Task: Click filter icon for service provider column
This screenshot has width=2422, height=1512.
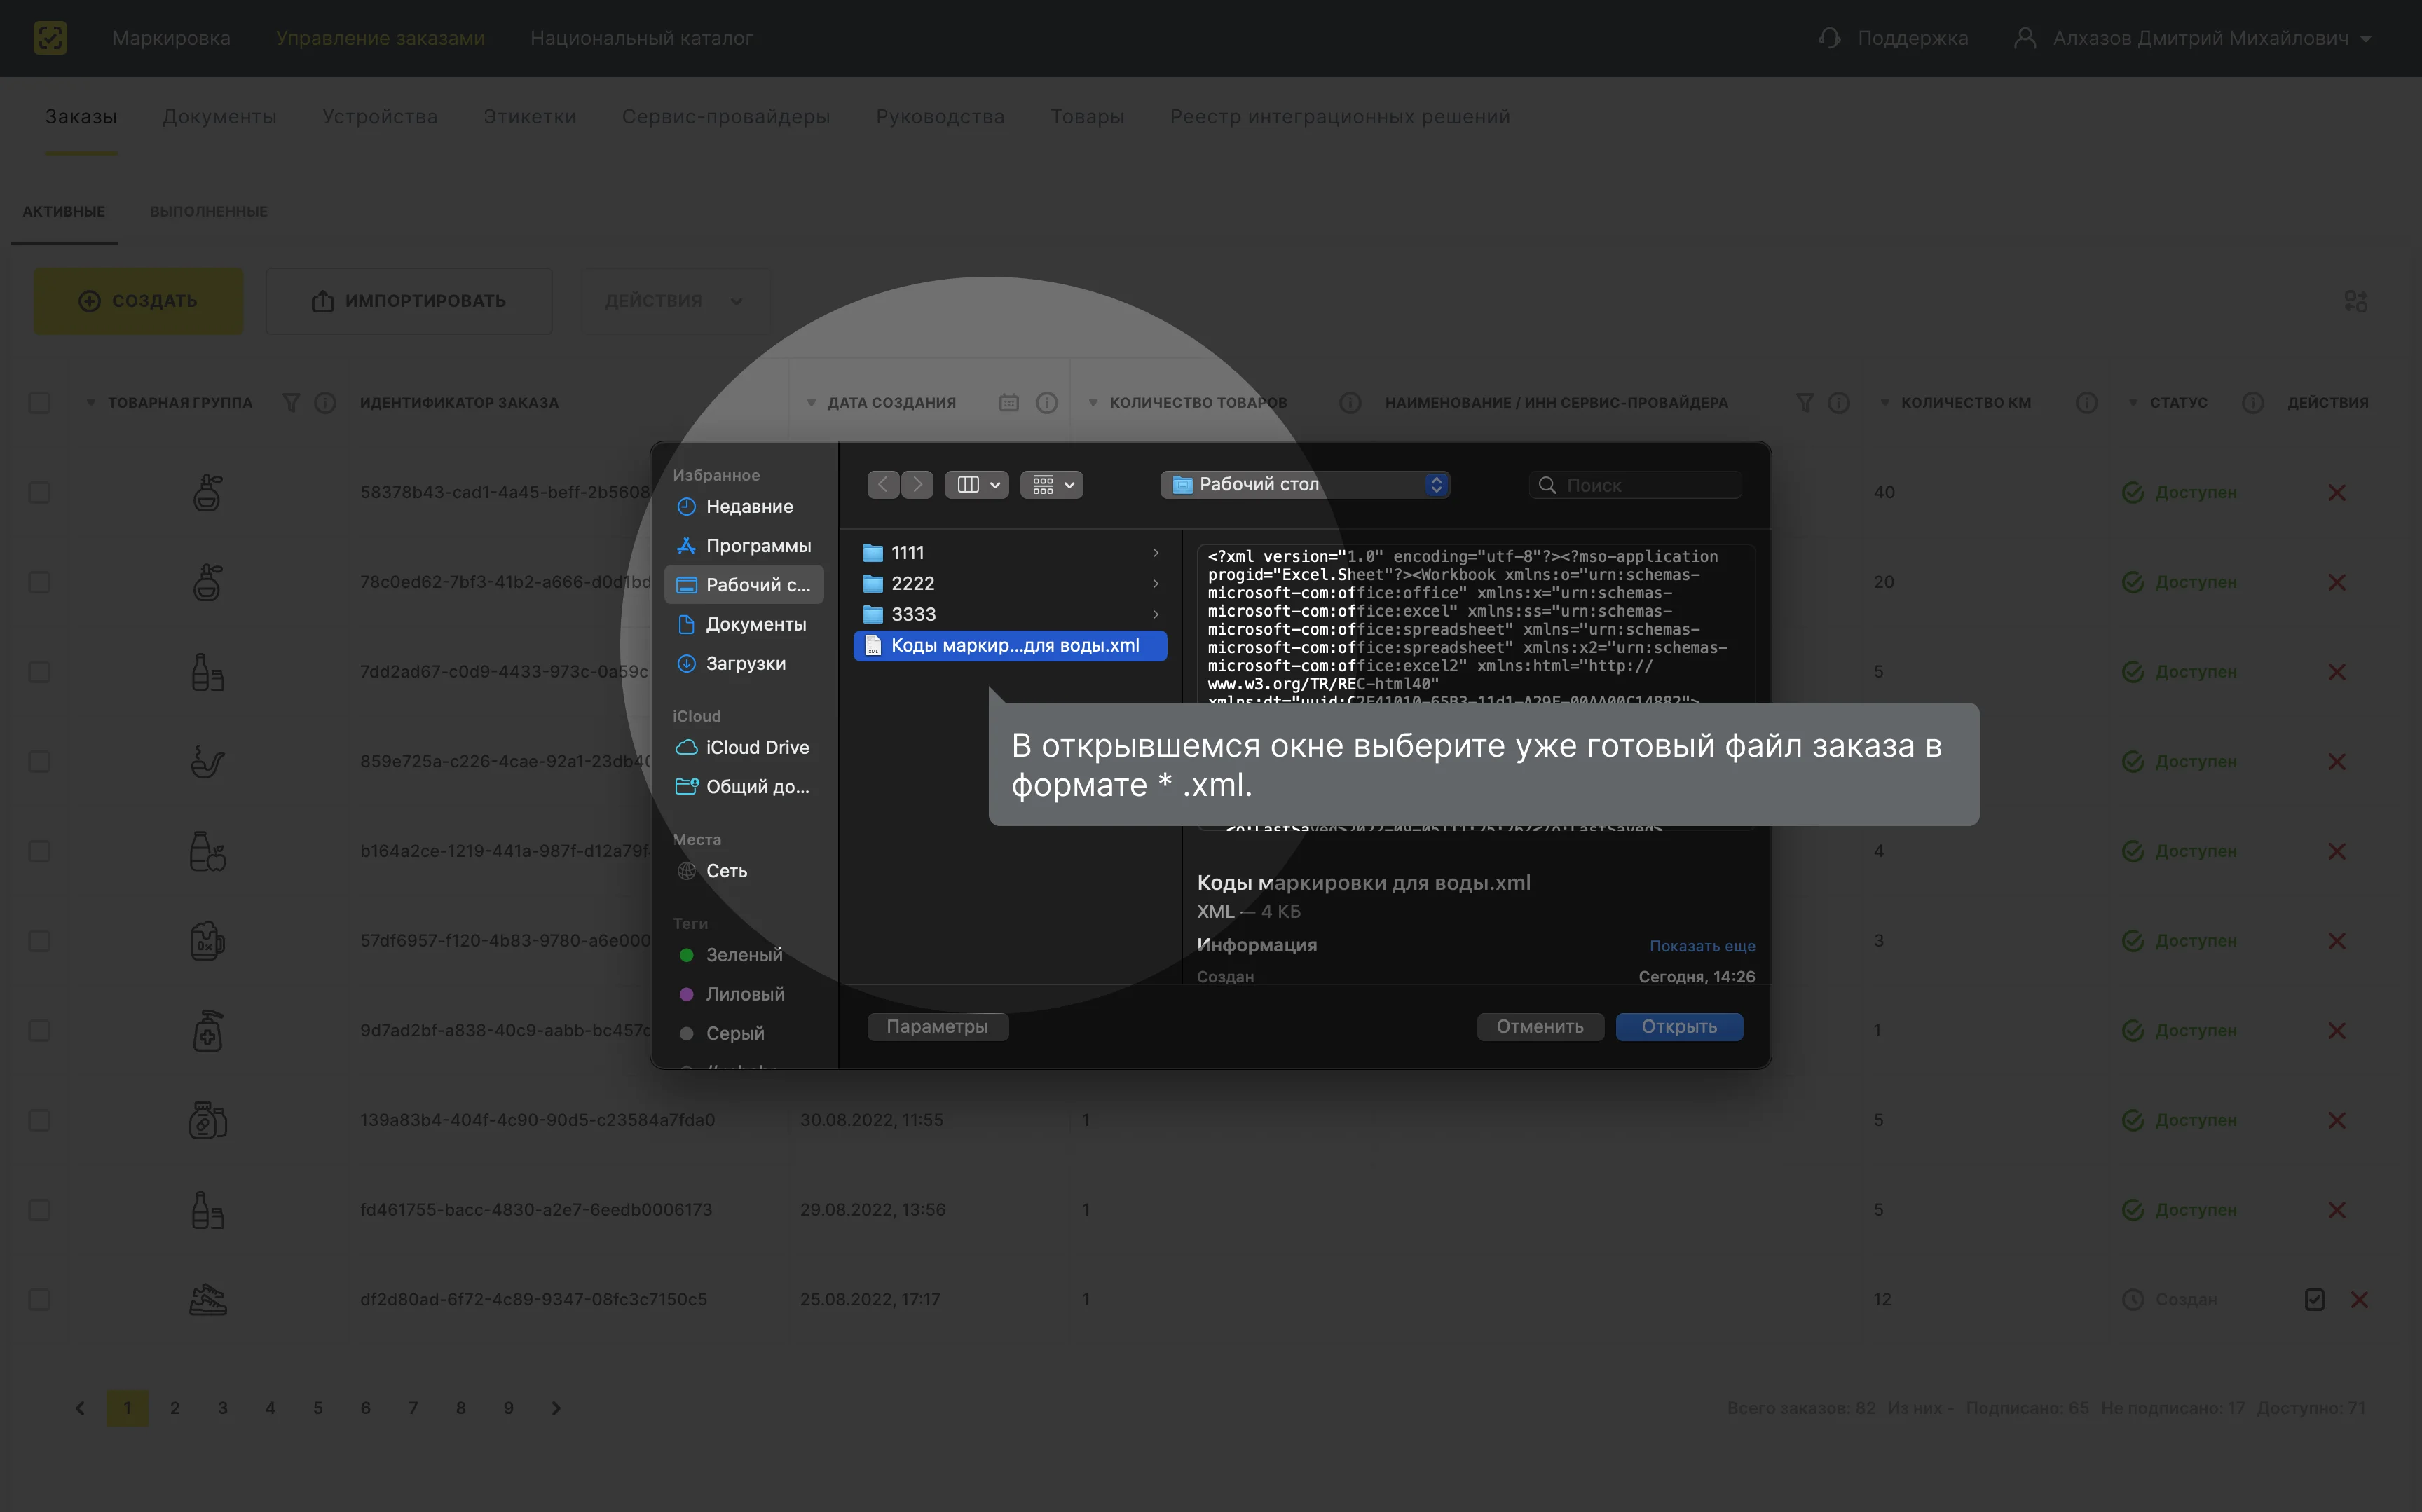Action: click(x=1804, y=402)
